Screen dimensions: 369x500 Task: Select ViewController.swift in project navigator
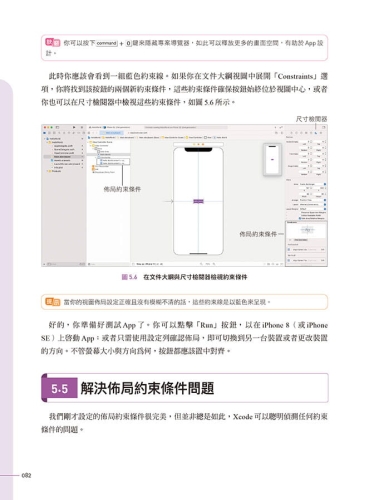[x=63, y=153]
